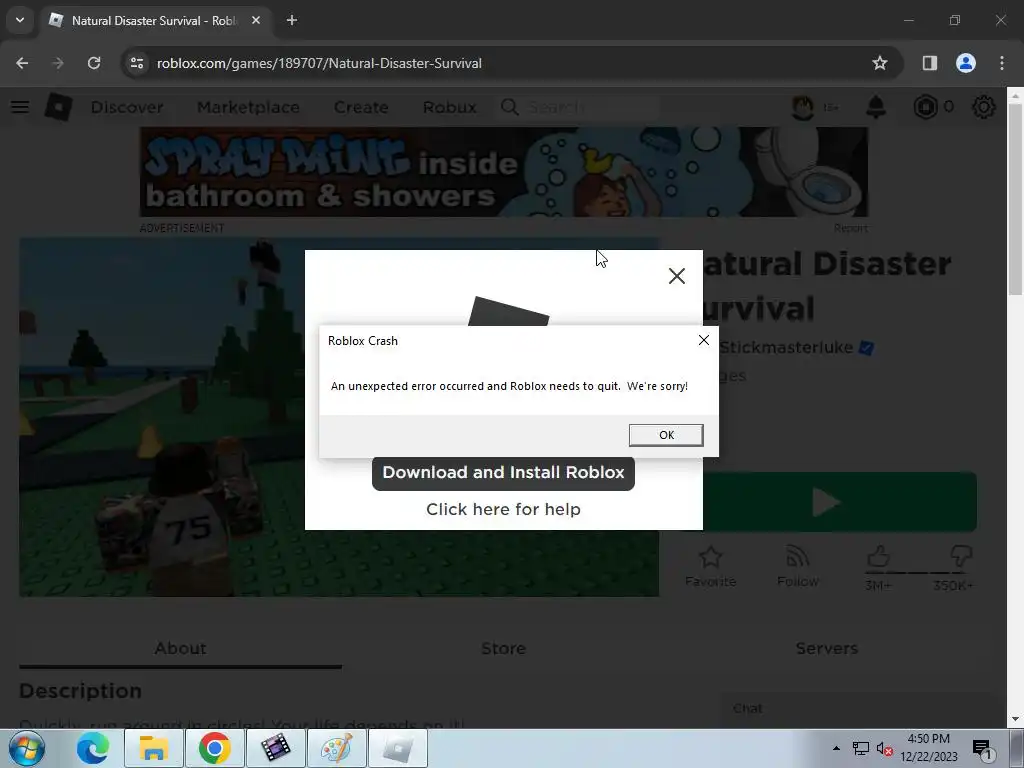The image size is (1024, 768).
Task: Click the muted volume tray icon
Action: click(884, 749)
